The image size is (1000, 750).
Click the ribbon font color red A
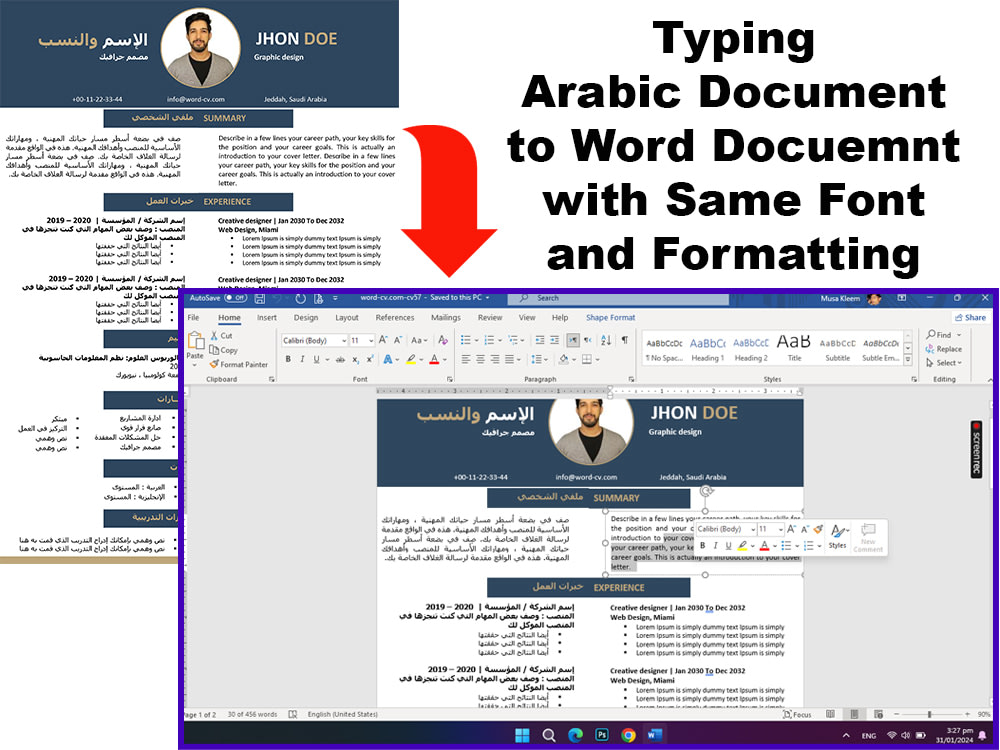tap(434, 360)
